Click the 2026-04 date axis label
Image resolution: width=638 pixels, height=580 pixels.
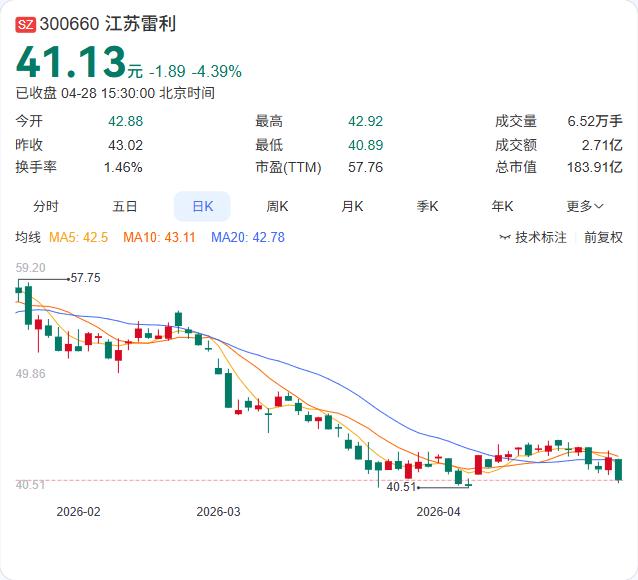[x=438, y=512]
